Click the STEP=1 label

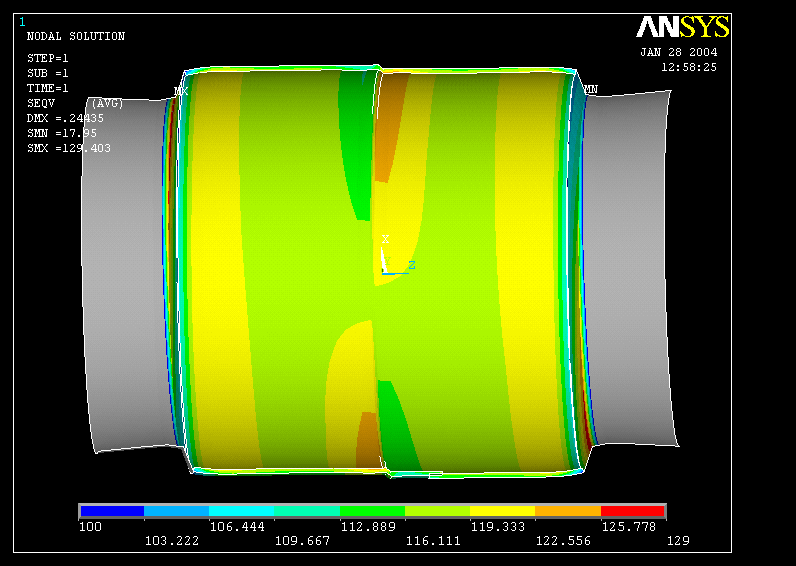coord(48,58)
